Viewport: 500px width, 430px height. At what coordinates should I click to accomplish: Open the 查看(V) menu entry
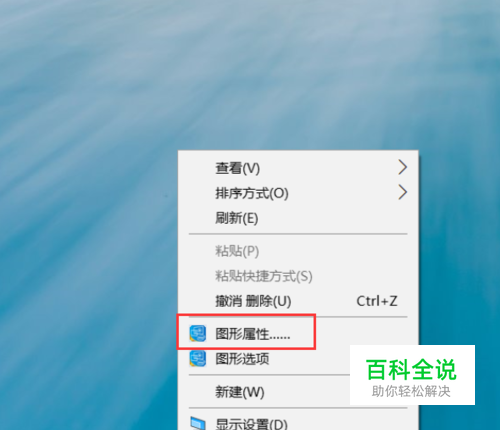298,168
